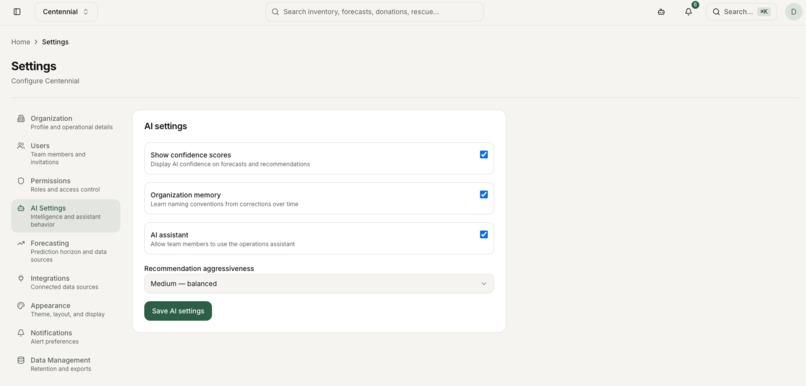
Task: Uncheck Organization memory checkbox
Action: click(484, 194)
